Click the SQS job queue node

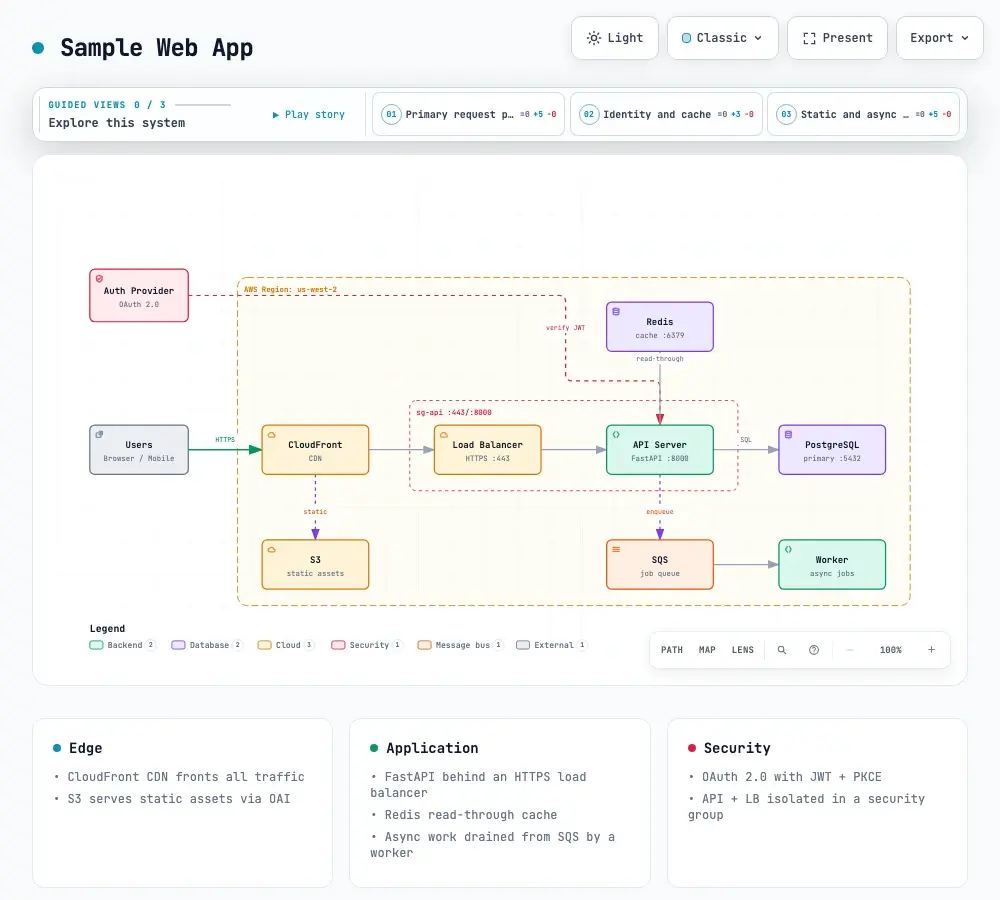(659, 564)
